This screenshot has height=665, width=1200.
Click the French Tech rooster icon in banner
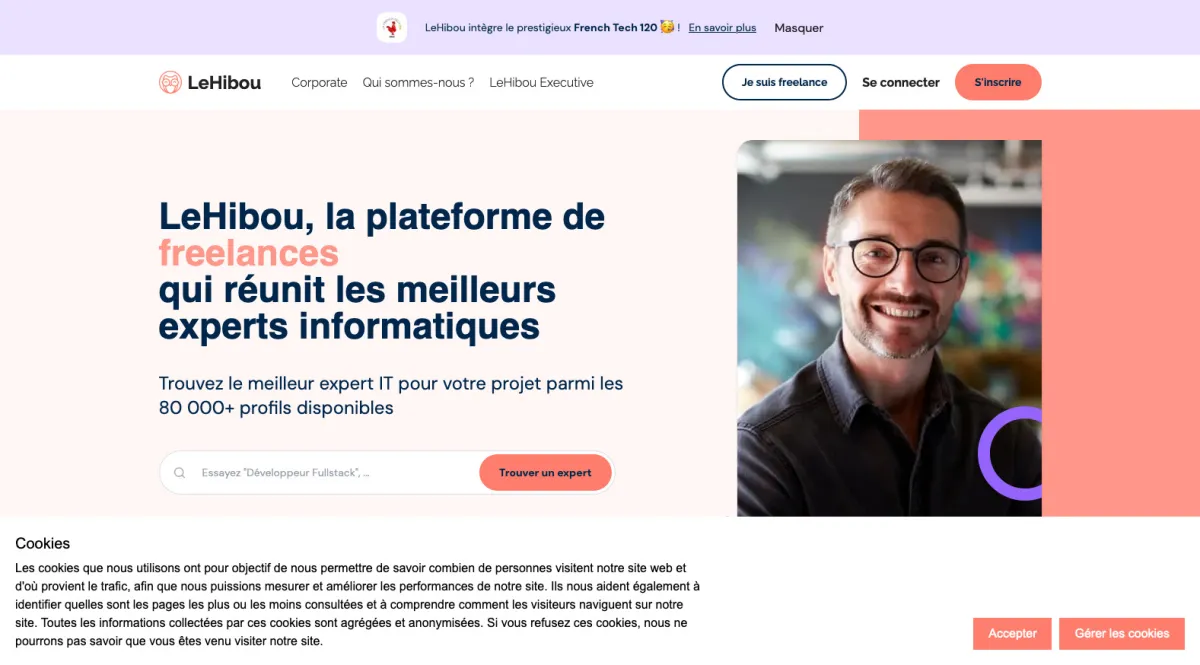click(x=392, y=28)
